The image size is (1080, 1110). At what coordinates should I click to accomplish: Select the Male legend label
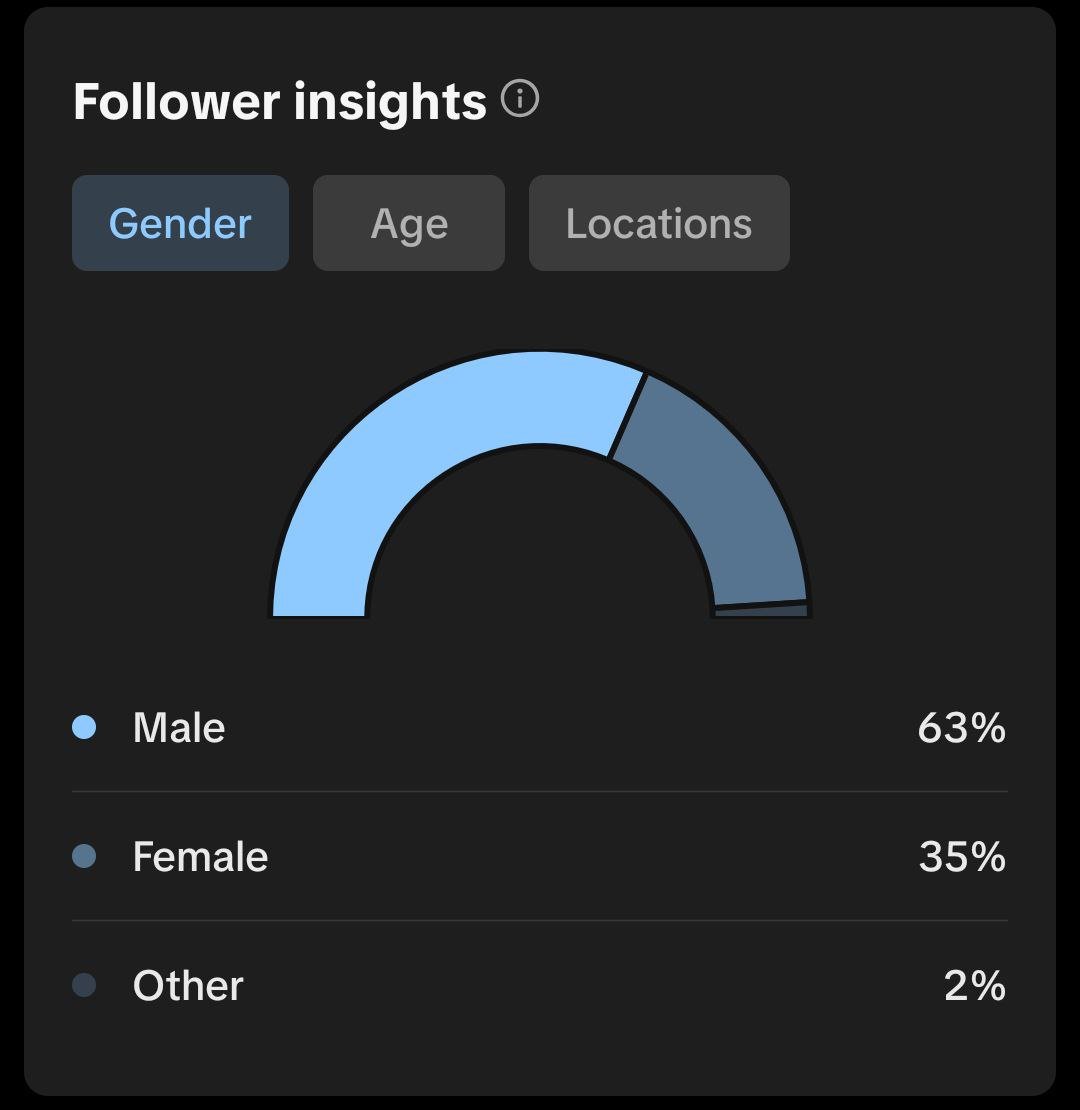coord(179,727)
